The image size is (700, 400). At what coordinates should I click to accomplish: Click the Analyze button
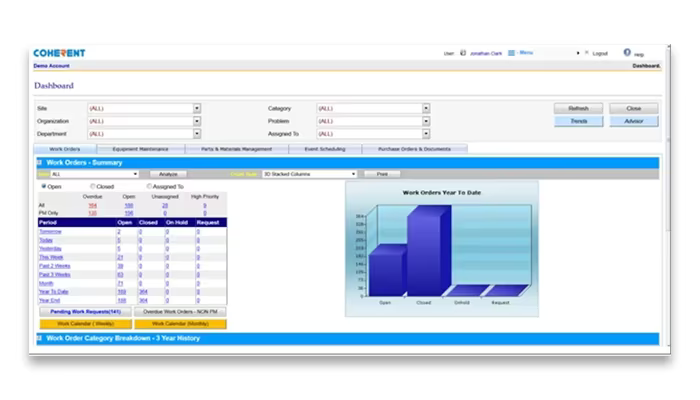[x=168, y=174]
